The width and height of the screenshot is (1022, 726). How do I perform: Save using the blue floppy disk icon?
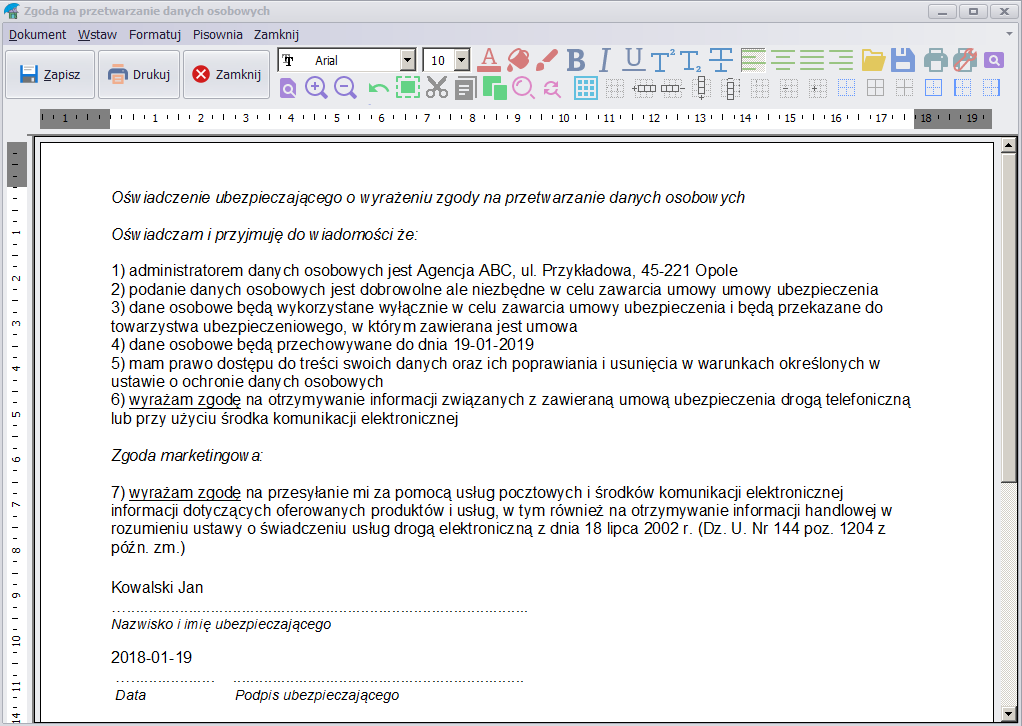click(903, 61)
